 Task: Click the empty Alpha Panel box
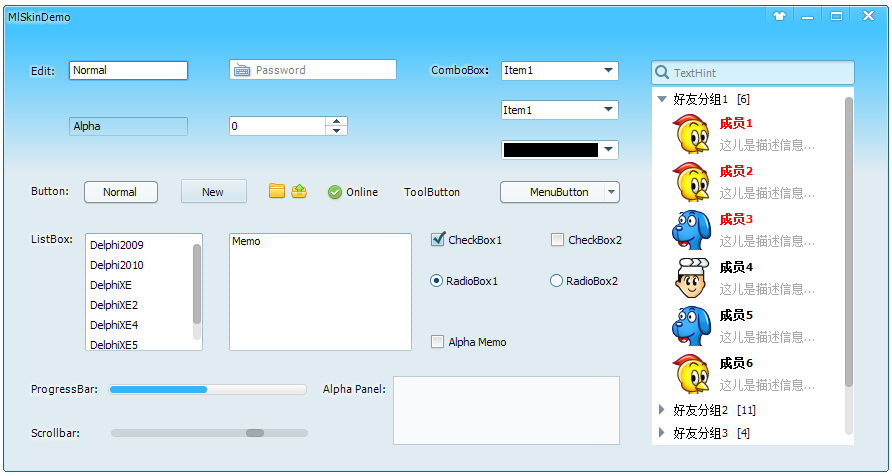(506, 410)
